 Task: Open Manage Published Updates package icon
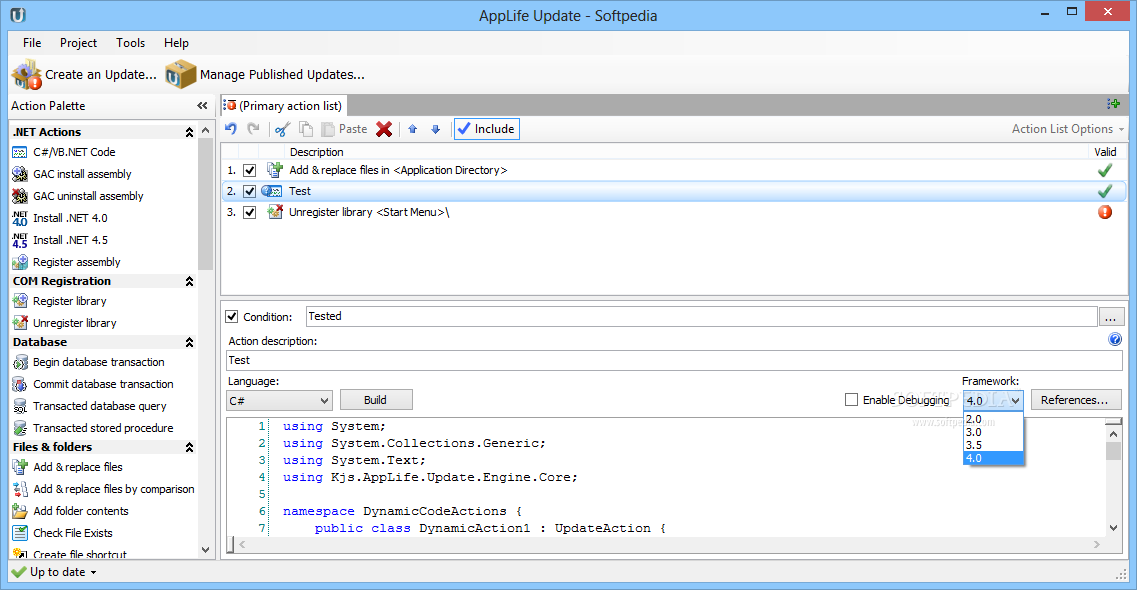(181, 75)
